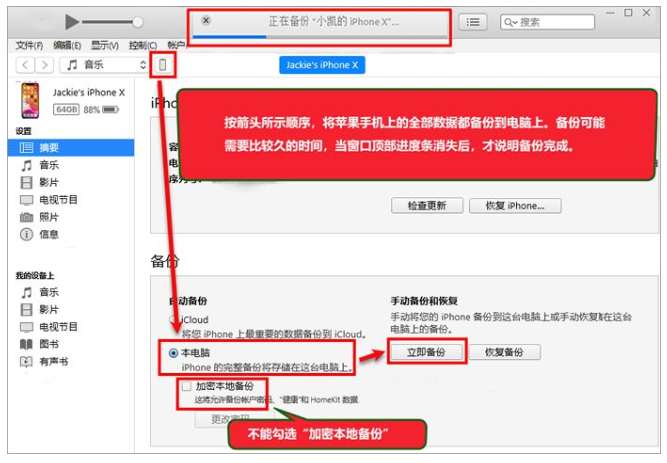Open the list view icon button
The height and width of the screenshot is (463, 667).
coord(473,22)
